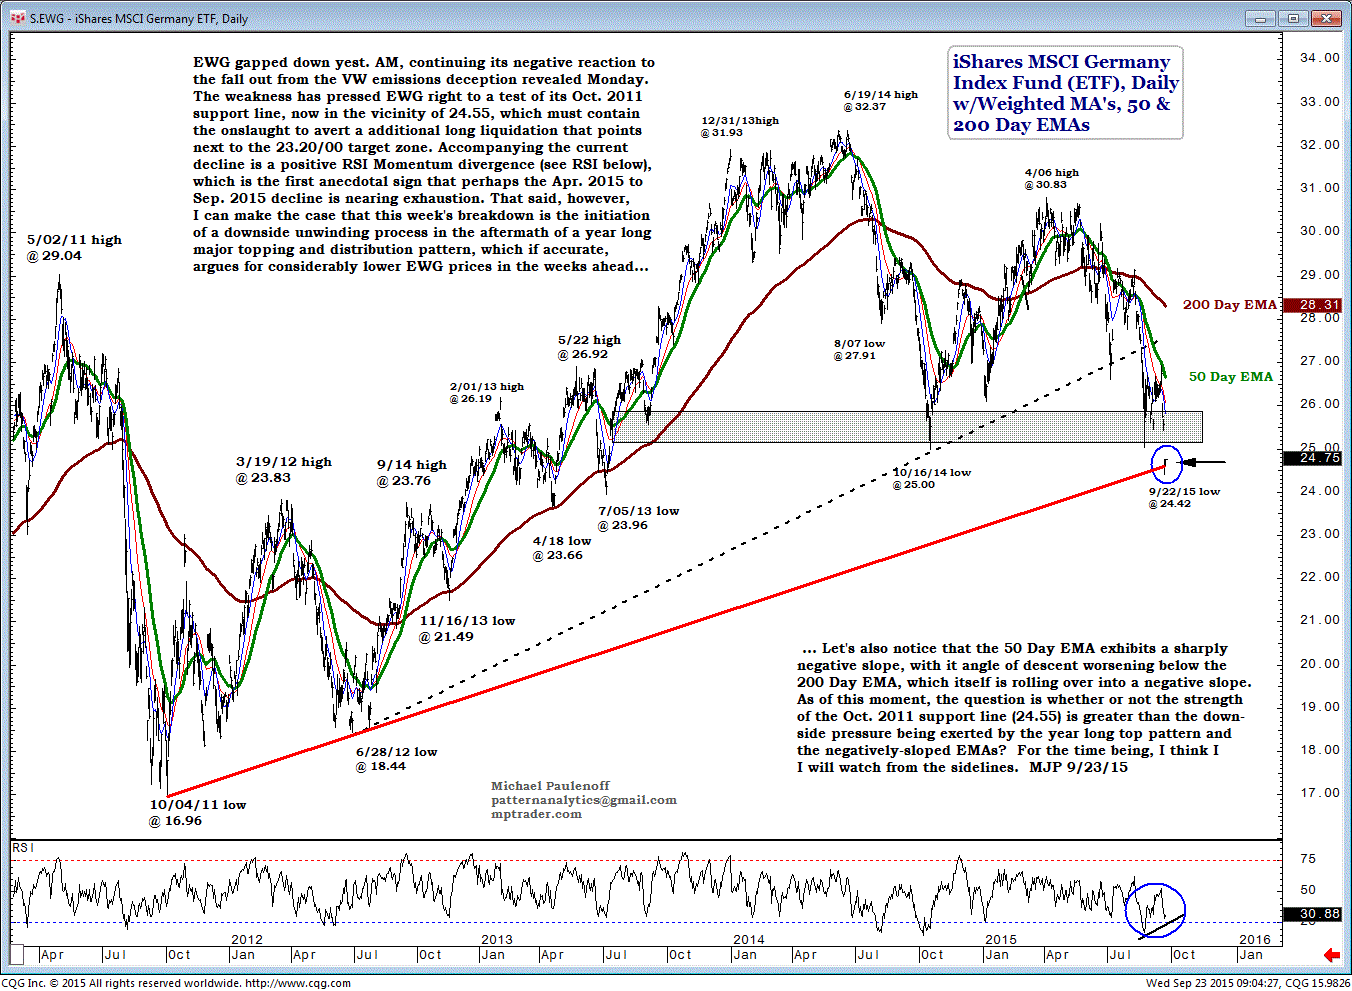
Task: Click the '7/05/13 low @ 23.96' annotation
Action: [x=638, y=518]
